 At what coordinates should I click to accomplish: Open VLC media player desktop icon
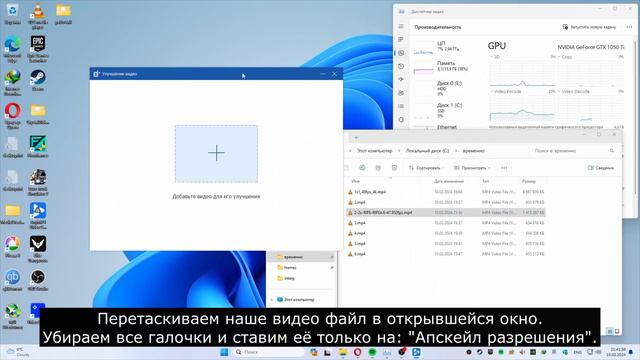pos(38,16)
